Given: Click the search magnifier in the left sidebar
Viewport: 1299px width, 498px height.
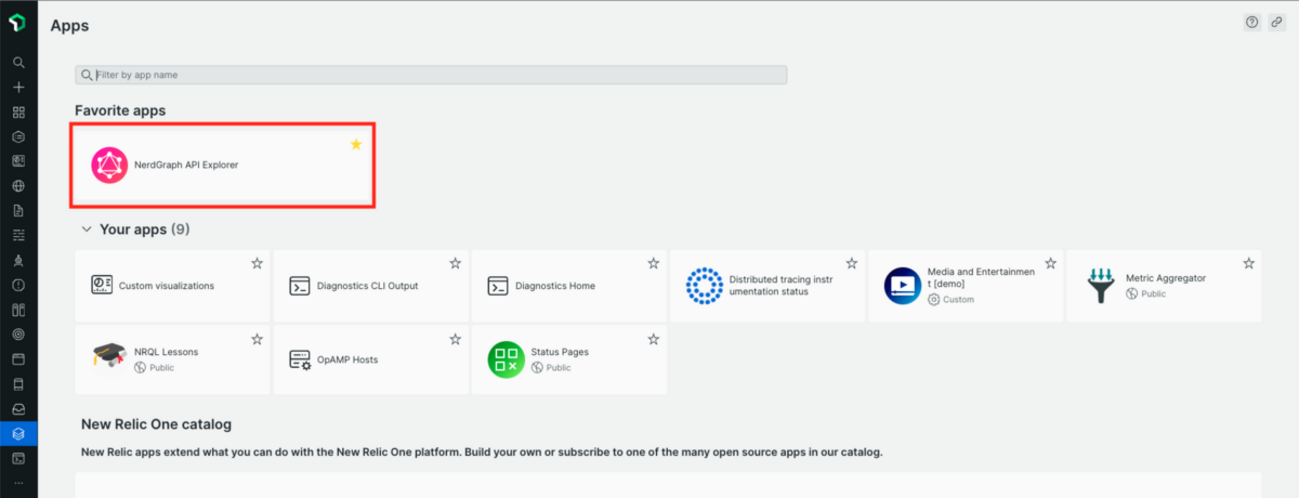Looking at the screenshot, I should pyautogui.click(x=18, y=62).
